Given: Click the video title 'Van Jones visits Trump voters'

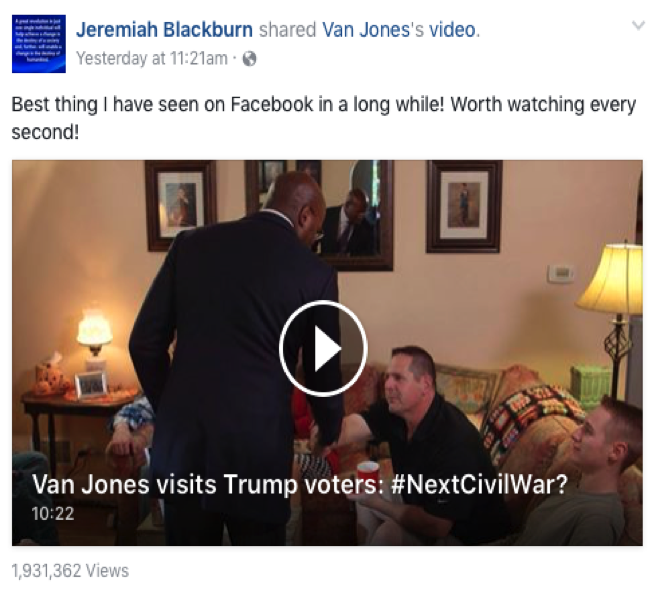Looking at the screenshot, I should click(208, 485).
